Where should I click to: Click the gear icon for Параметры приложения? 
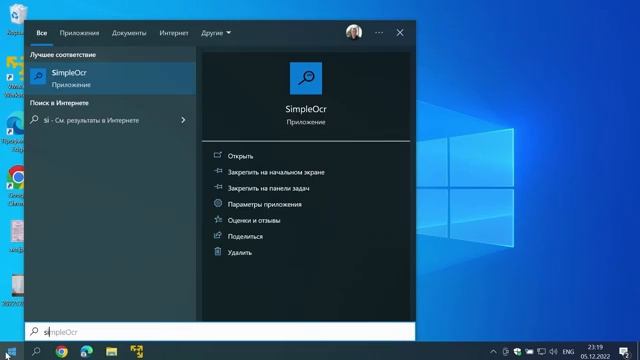coord(218,203)
